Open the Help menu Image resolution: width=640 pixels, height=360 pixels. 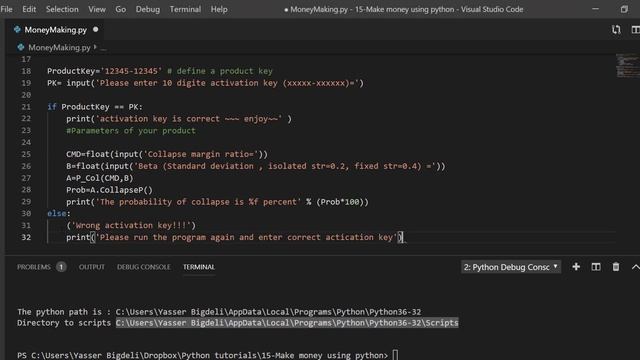[219, 9]
